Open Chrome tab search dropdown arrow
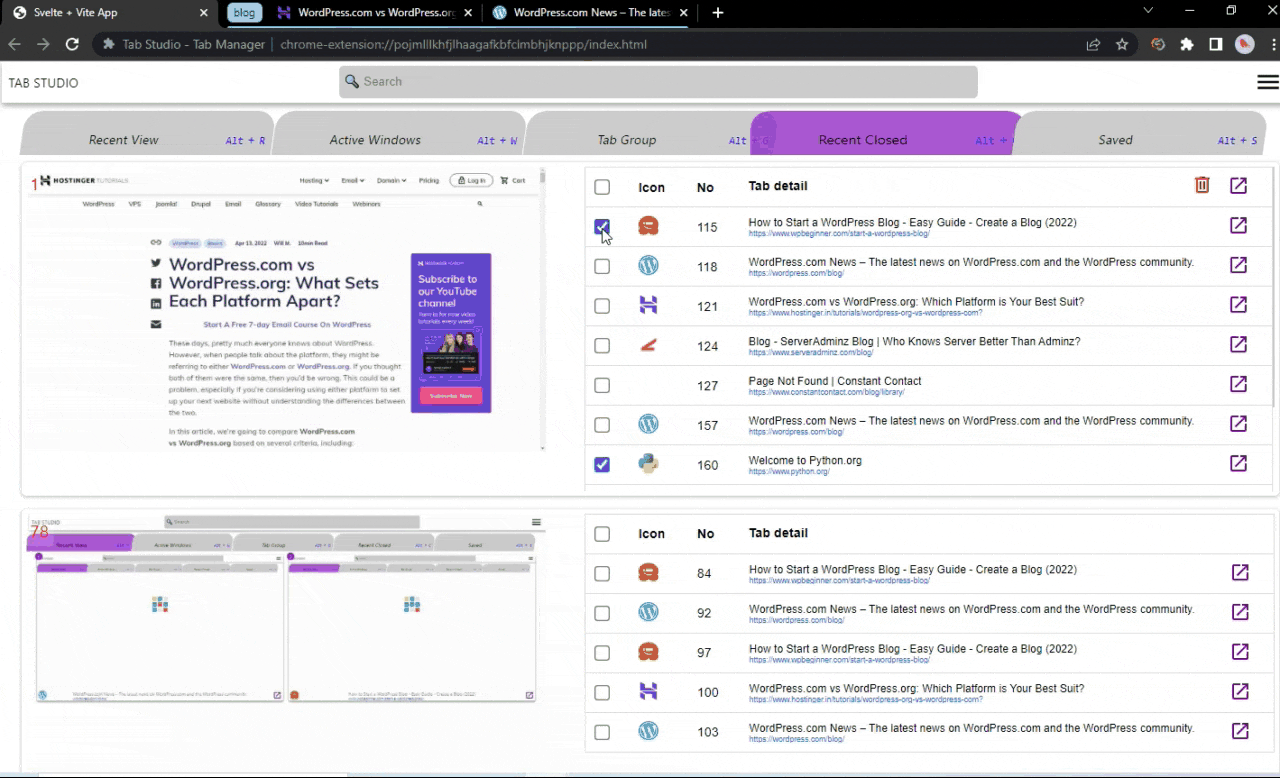This screenshot has width=1280, height=778. (x=1148, y=11)
